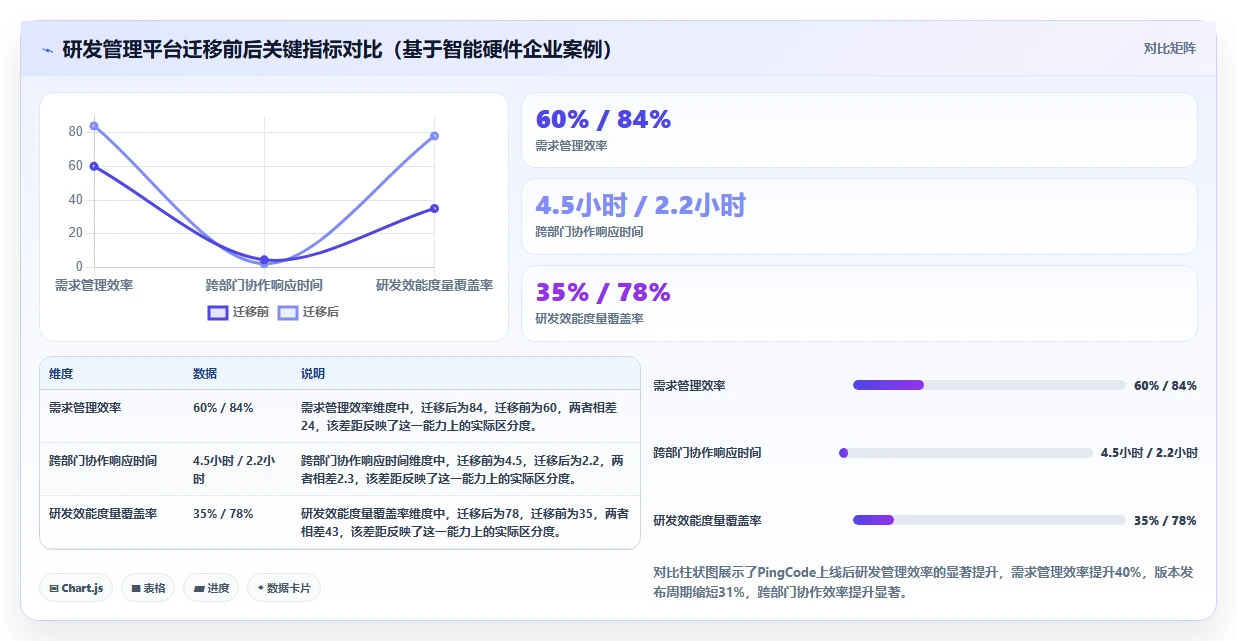The image size is (1237, 641).
Task: Click the 迁移前 data point at 需求管理效率
Action: [94, 166]
